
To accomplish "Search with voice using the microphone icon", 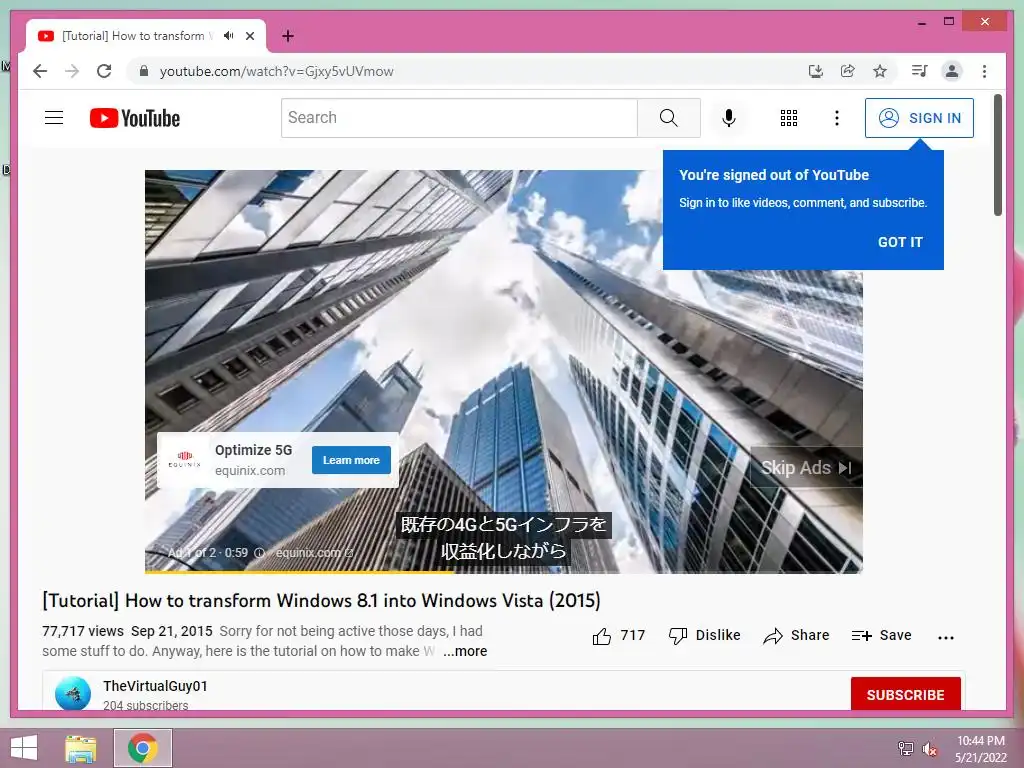I will [729, 118].
